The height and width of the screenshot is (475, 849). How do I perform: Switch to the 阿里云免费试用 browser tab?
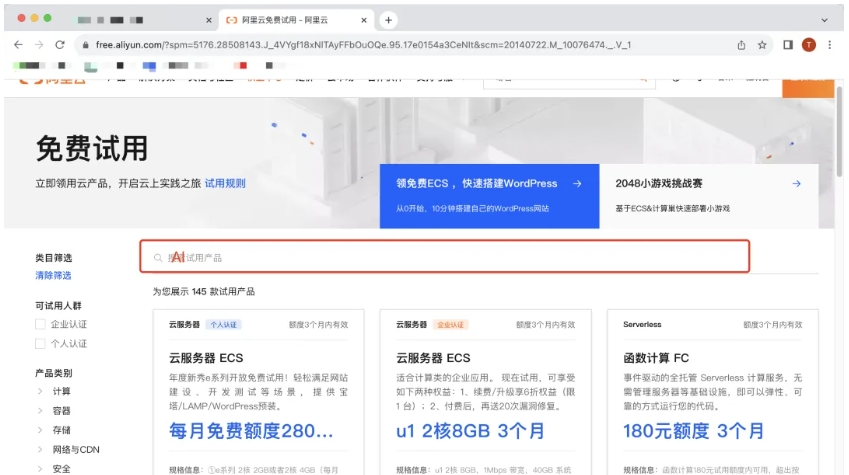click(295, 20)
